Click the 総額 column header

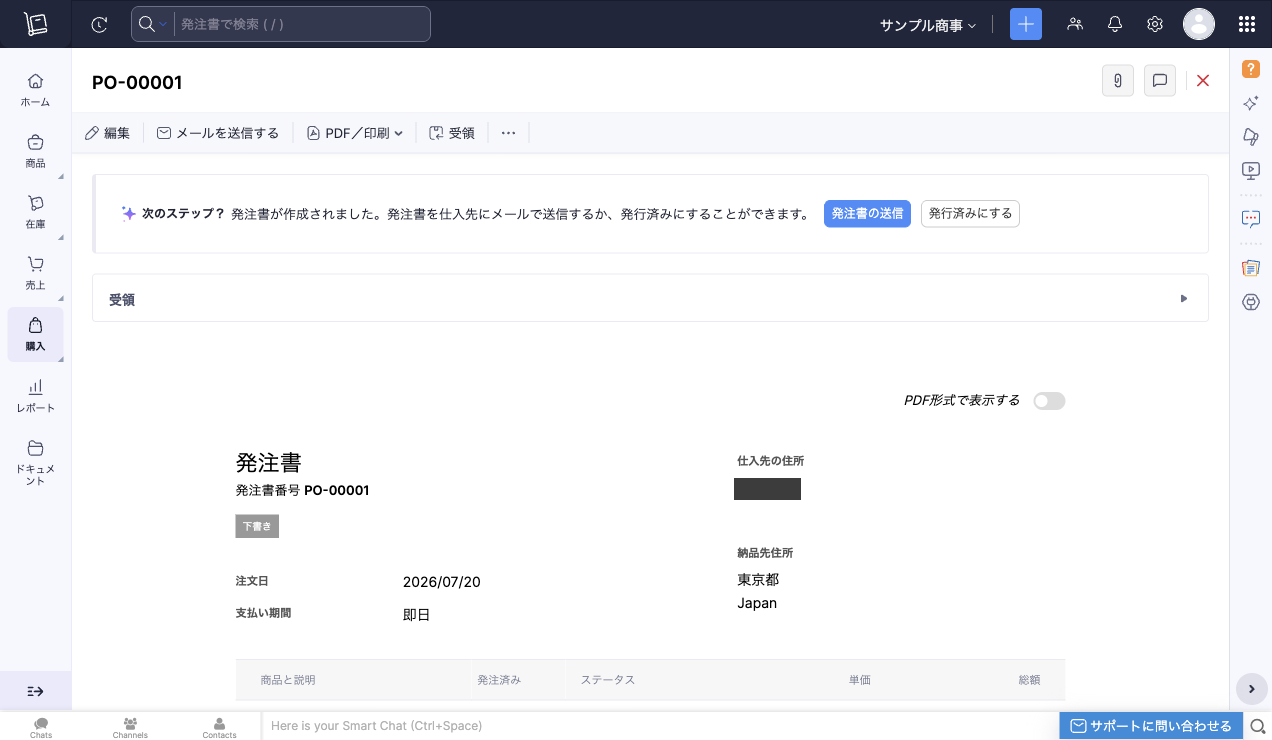[1029, 680]
